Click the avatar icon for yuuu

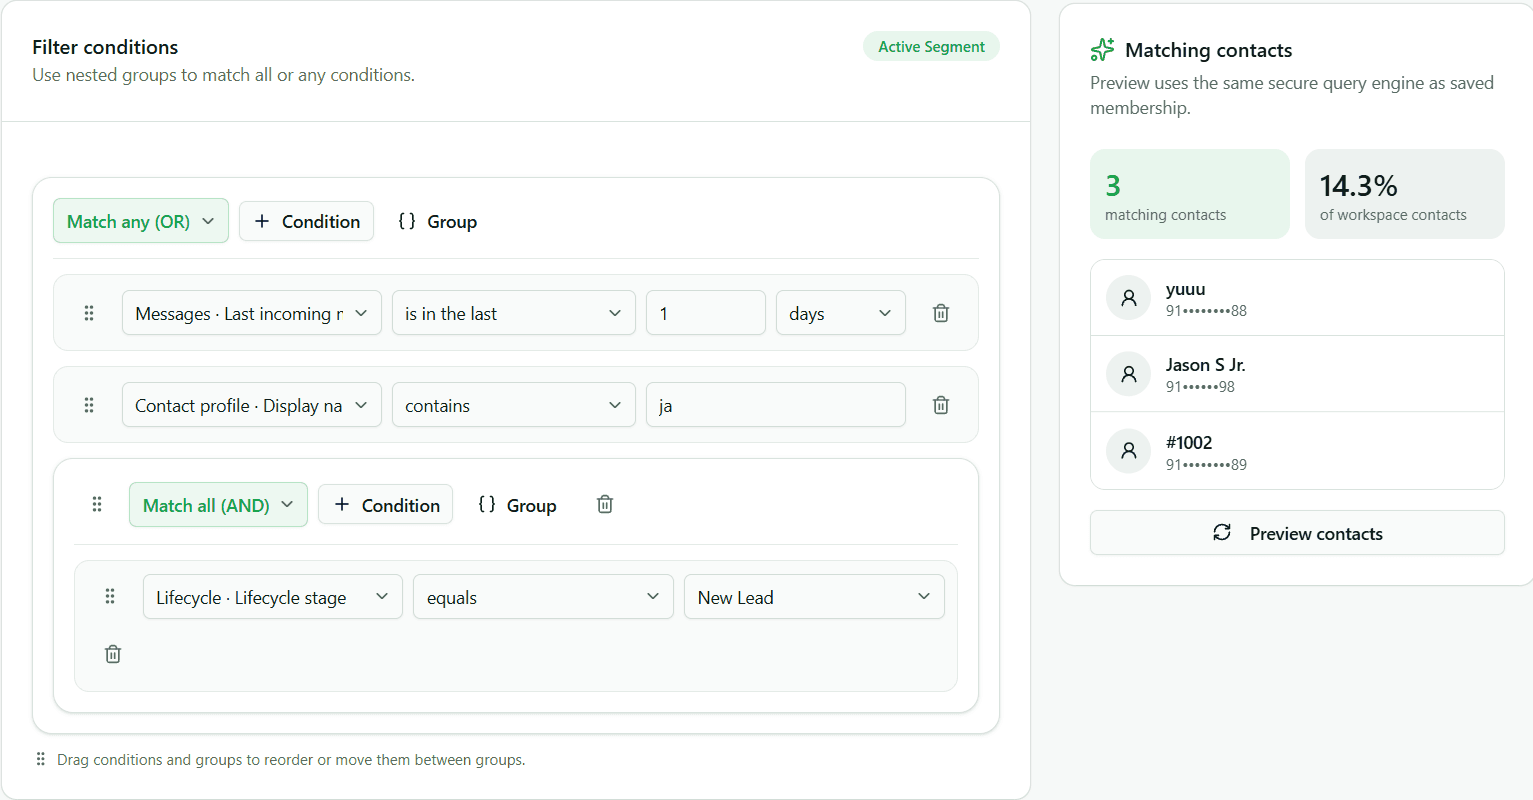[x=1129, y=298]
